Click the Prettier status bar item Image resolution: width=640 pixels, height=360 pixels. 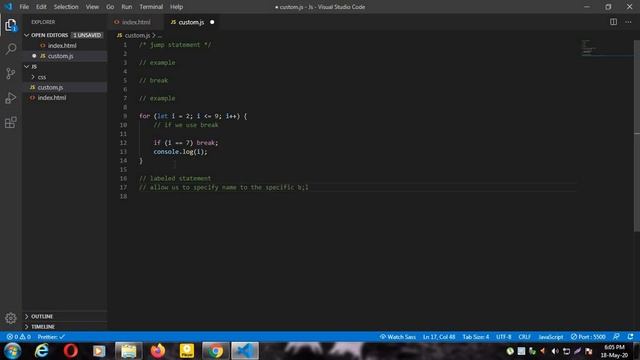(x=51, y=337)
